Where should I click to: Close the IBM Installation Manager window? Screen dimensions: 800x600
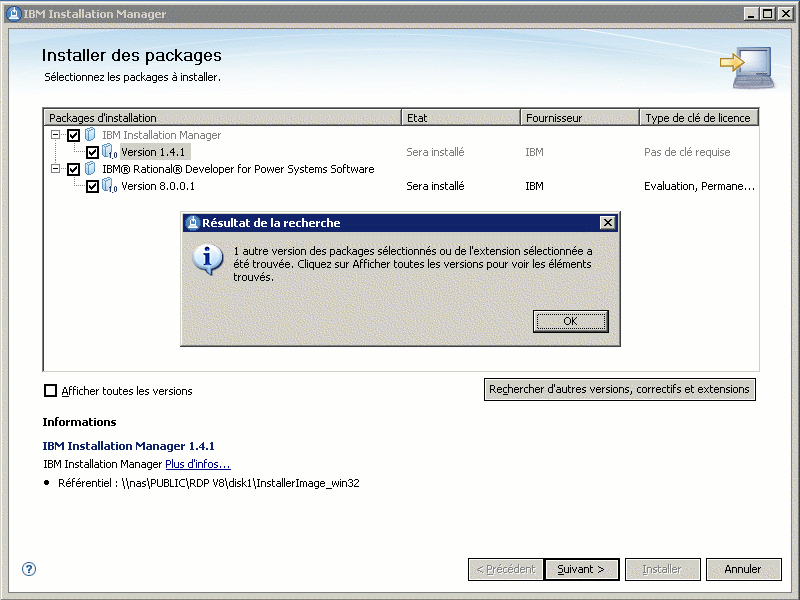pos(785,14)
